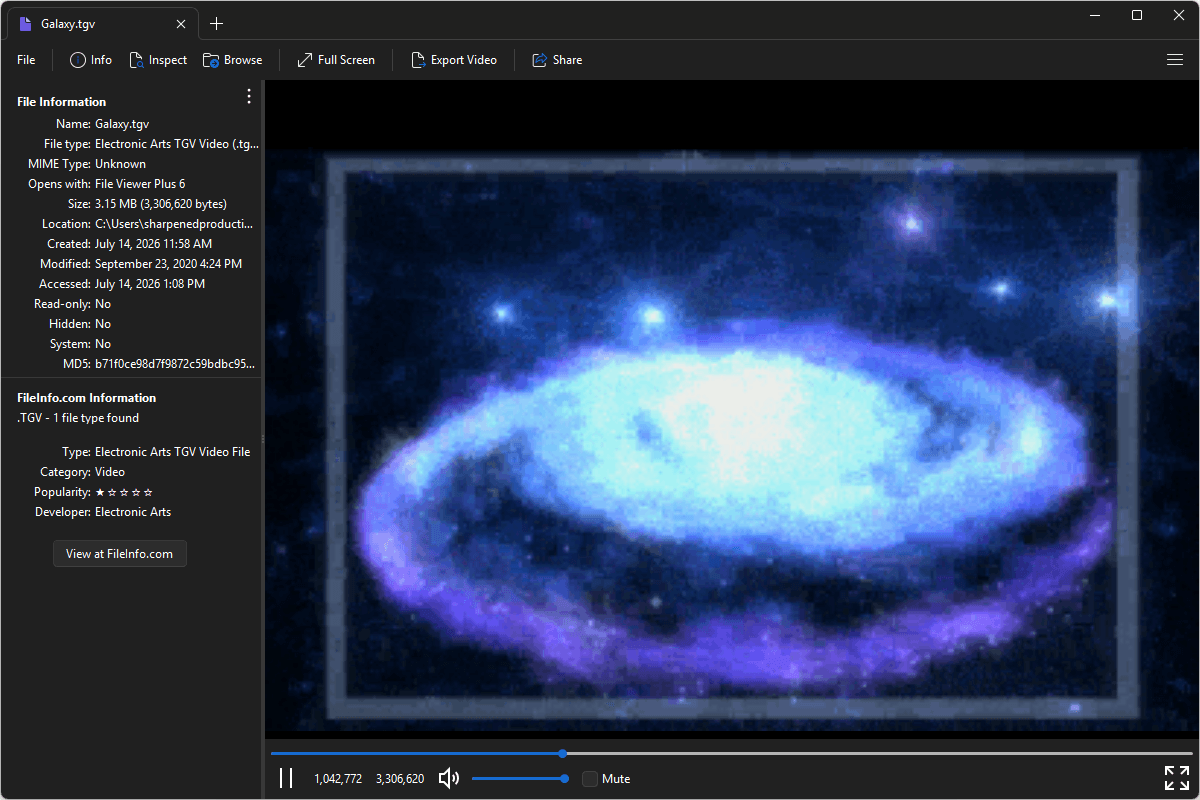This screenshot has width=1200, height=800.
Task: Click the Info toolbar button
Action: (91, 60)
